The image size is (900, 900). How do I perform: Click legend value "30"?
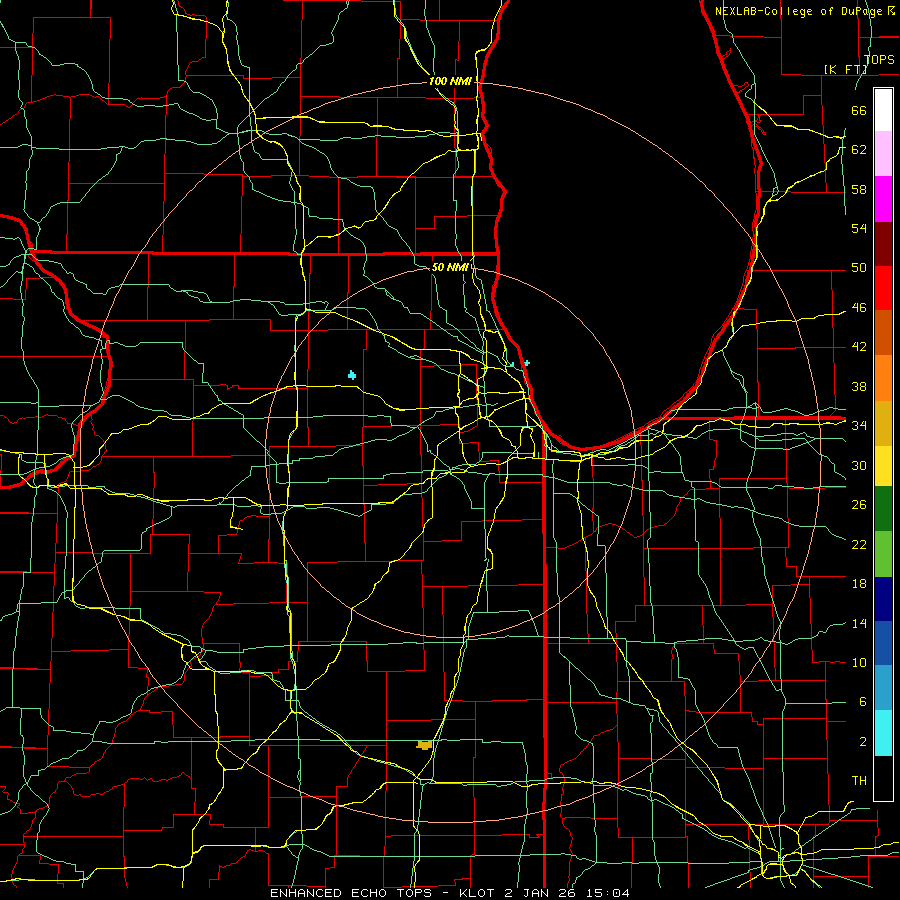[859, 465]
